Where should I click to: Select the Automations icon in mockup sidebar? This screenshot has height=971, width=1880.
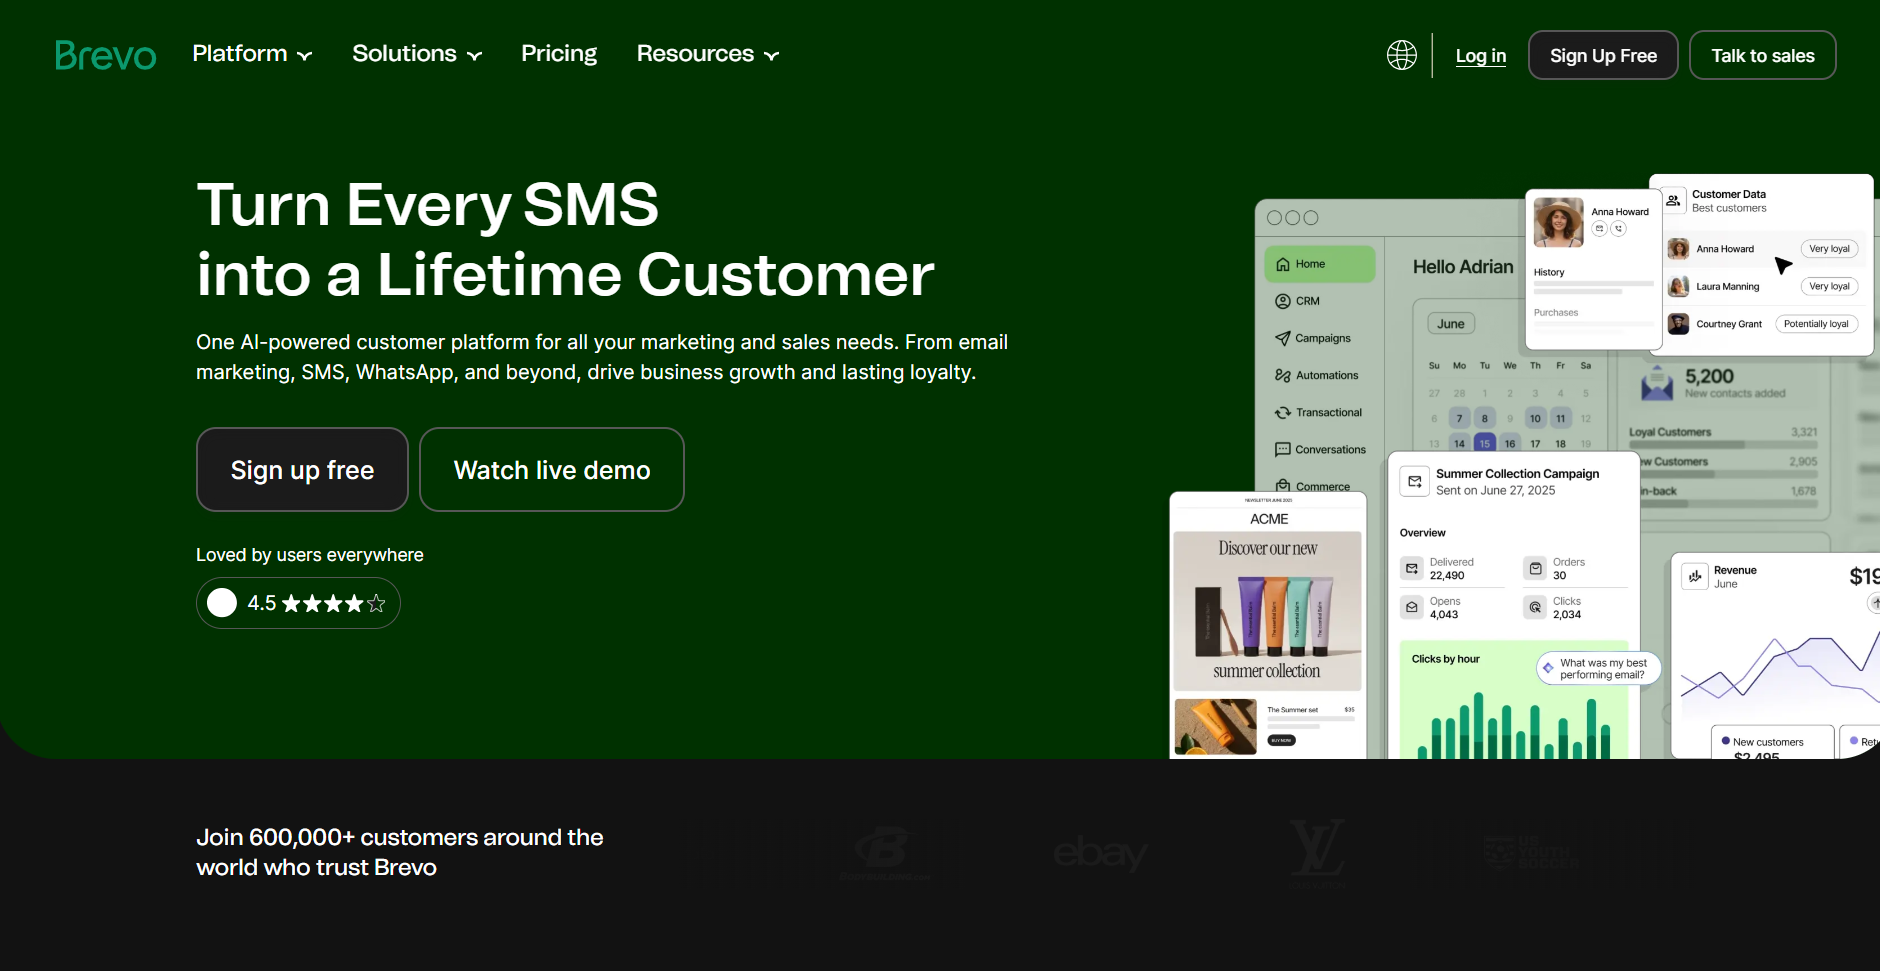1283,375
